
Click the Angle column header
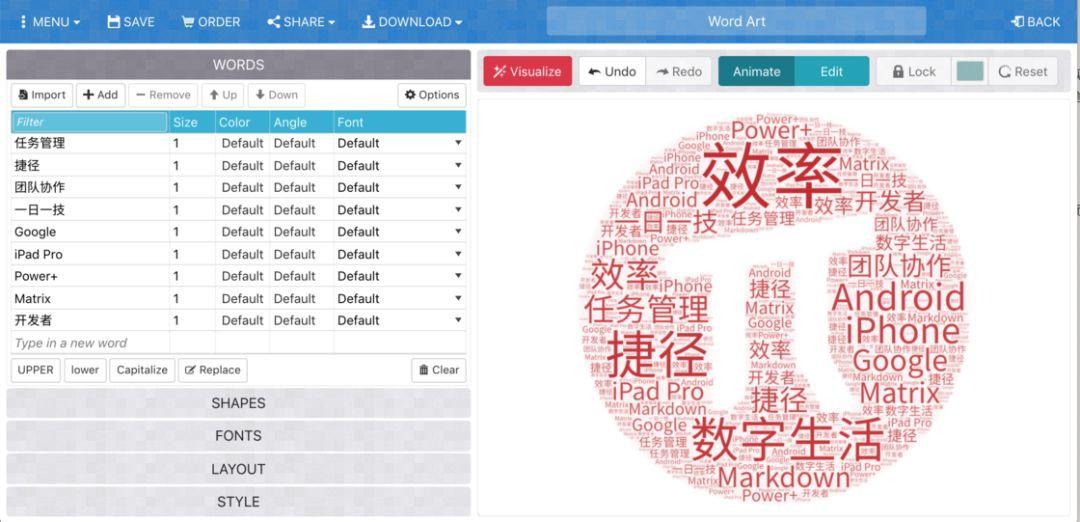pyautogui.click(x=290, y=123)
